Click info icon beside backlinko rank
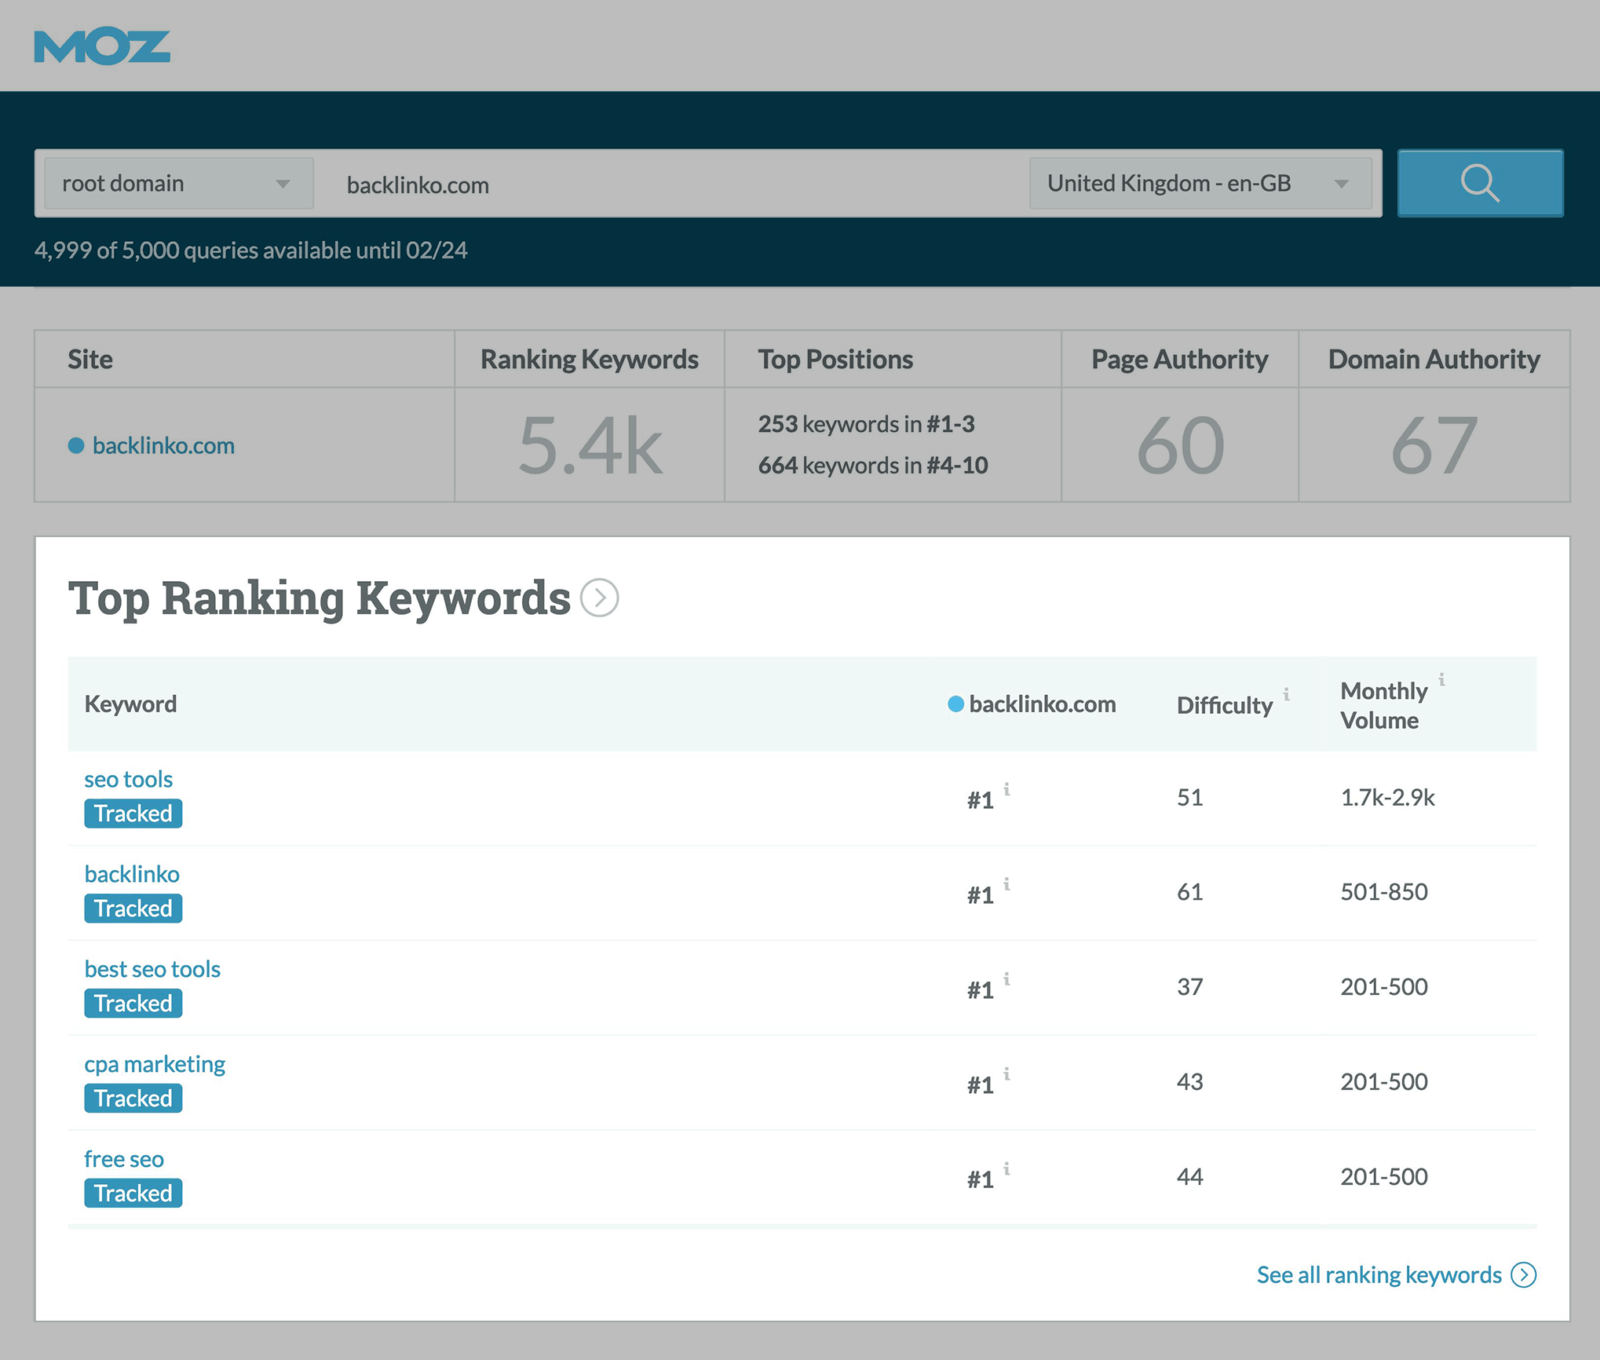 tap(1007, 884)
